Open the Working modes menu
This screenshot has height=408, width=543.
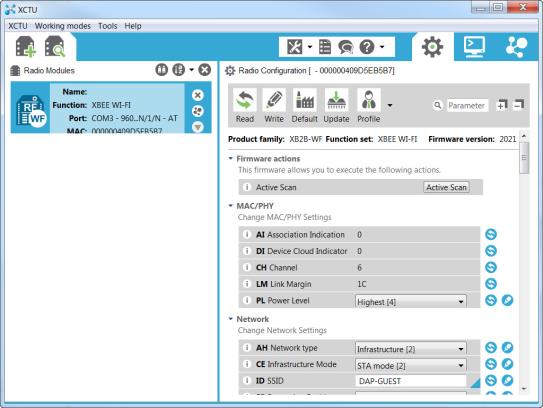(63, 26)
